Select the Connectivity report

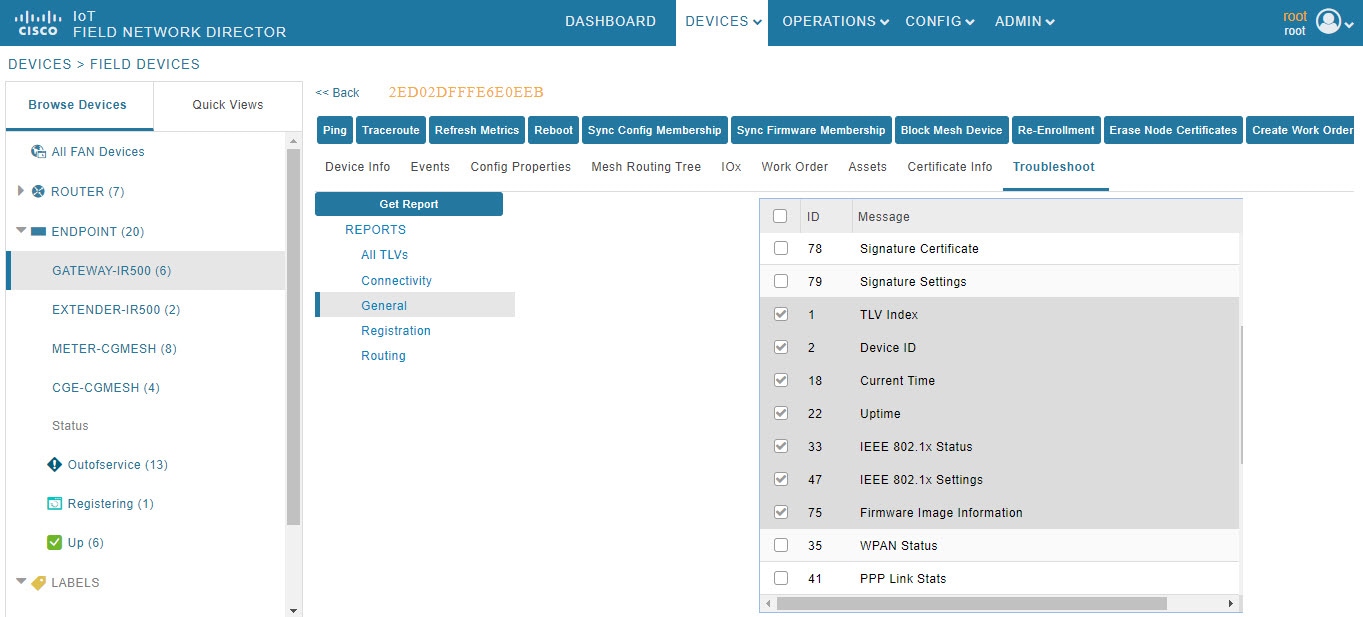click(x=397, y=281)
